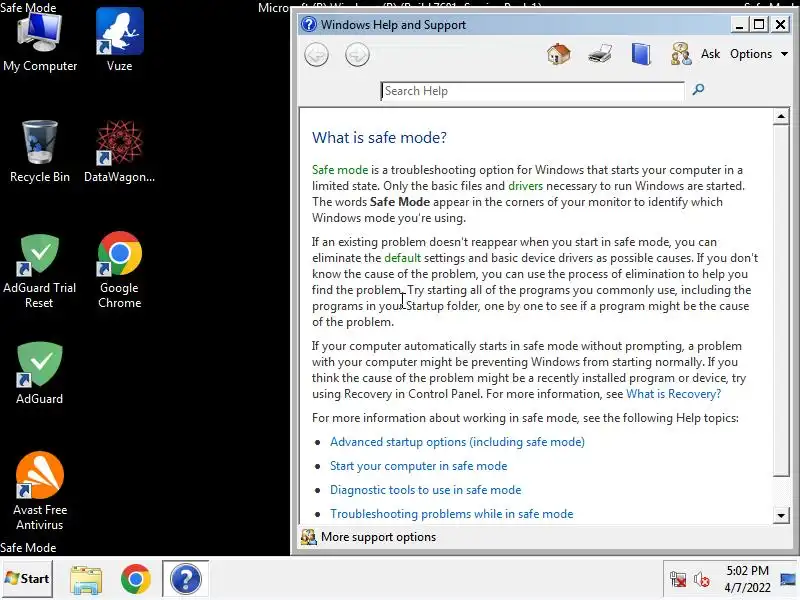Minimize the Windows Help and Support window
The height and width of the screenshot is (600, 800).
tap(738, 24)
